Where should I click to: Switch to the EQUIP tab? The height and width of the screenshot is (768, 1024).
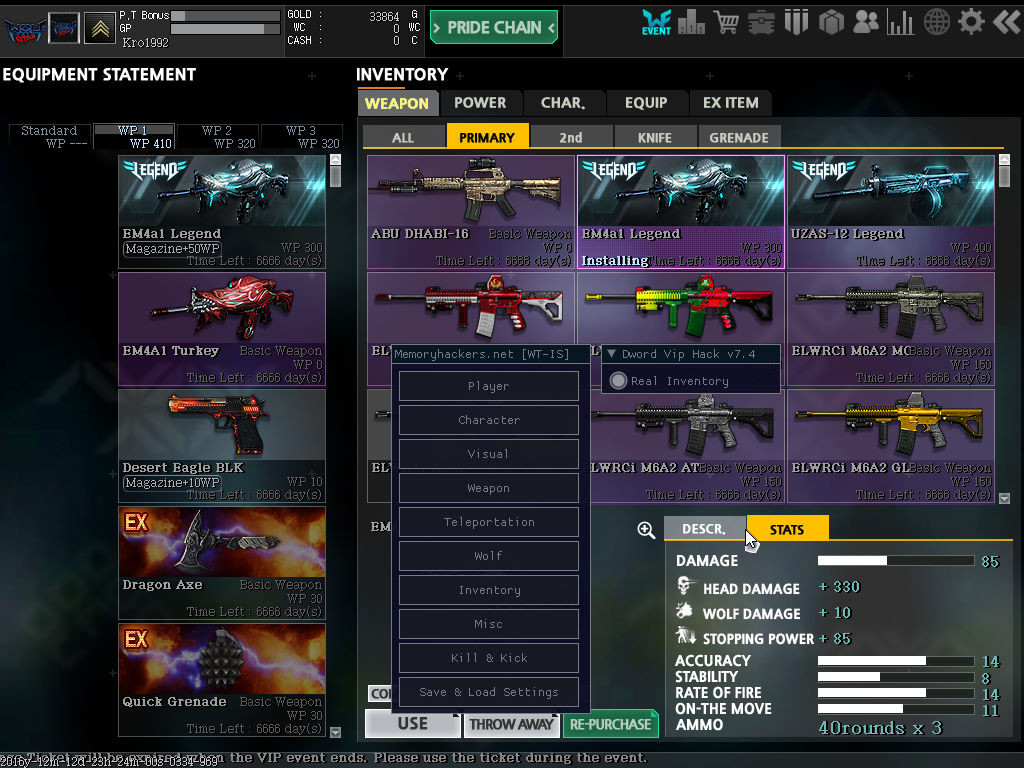pyautogui.click(x=646, y=103)
